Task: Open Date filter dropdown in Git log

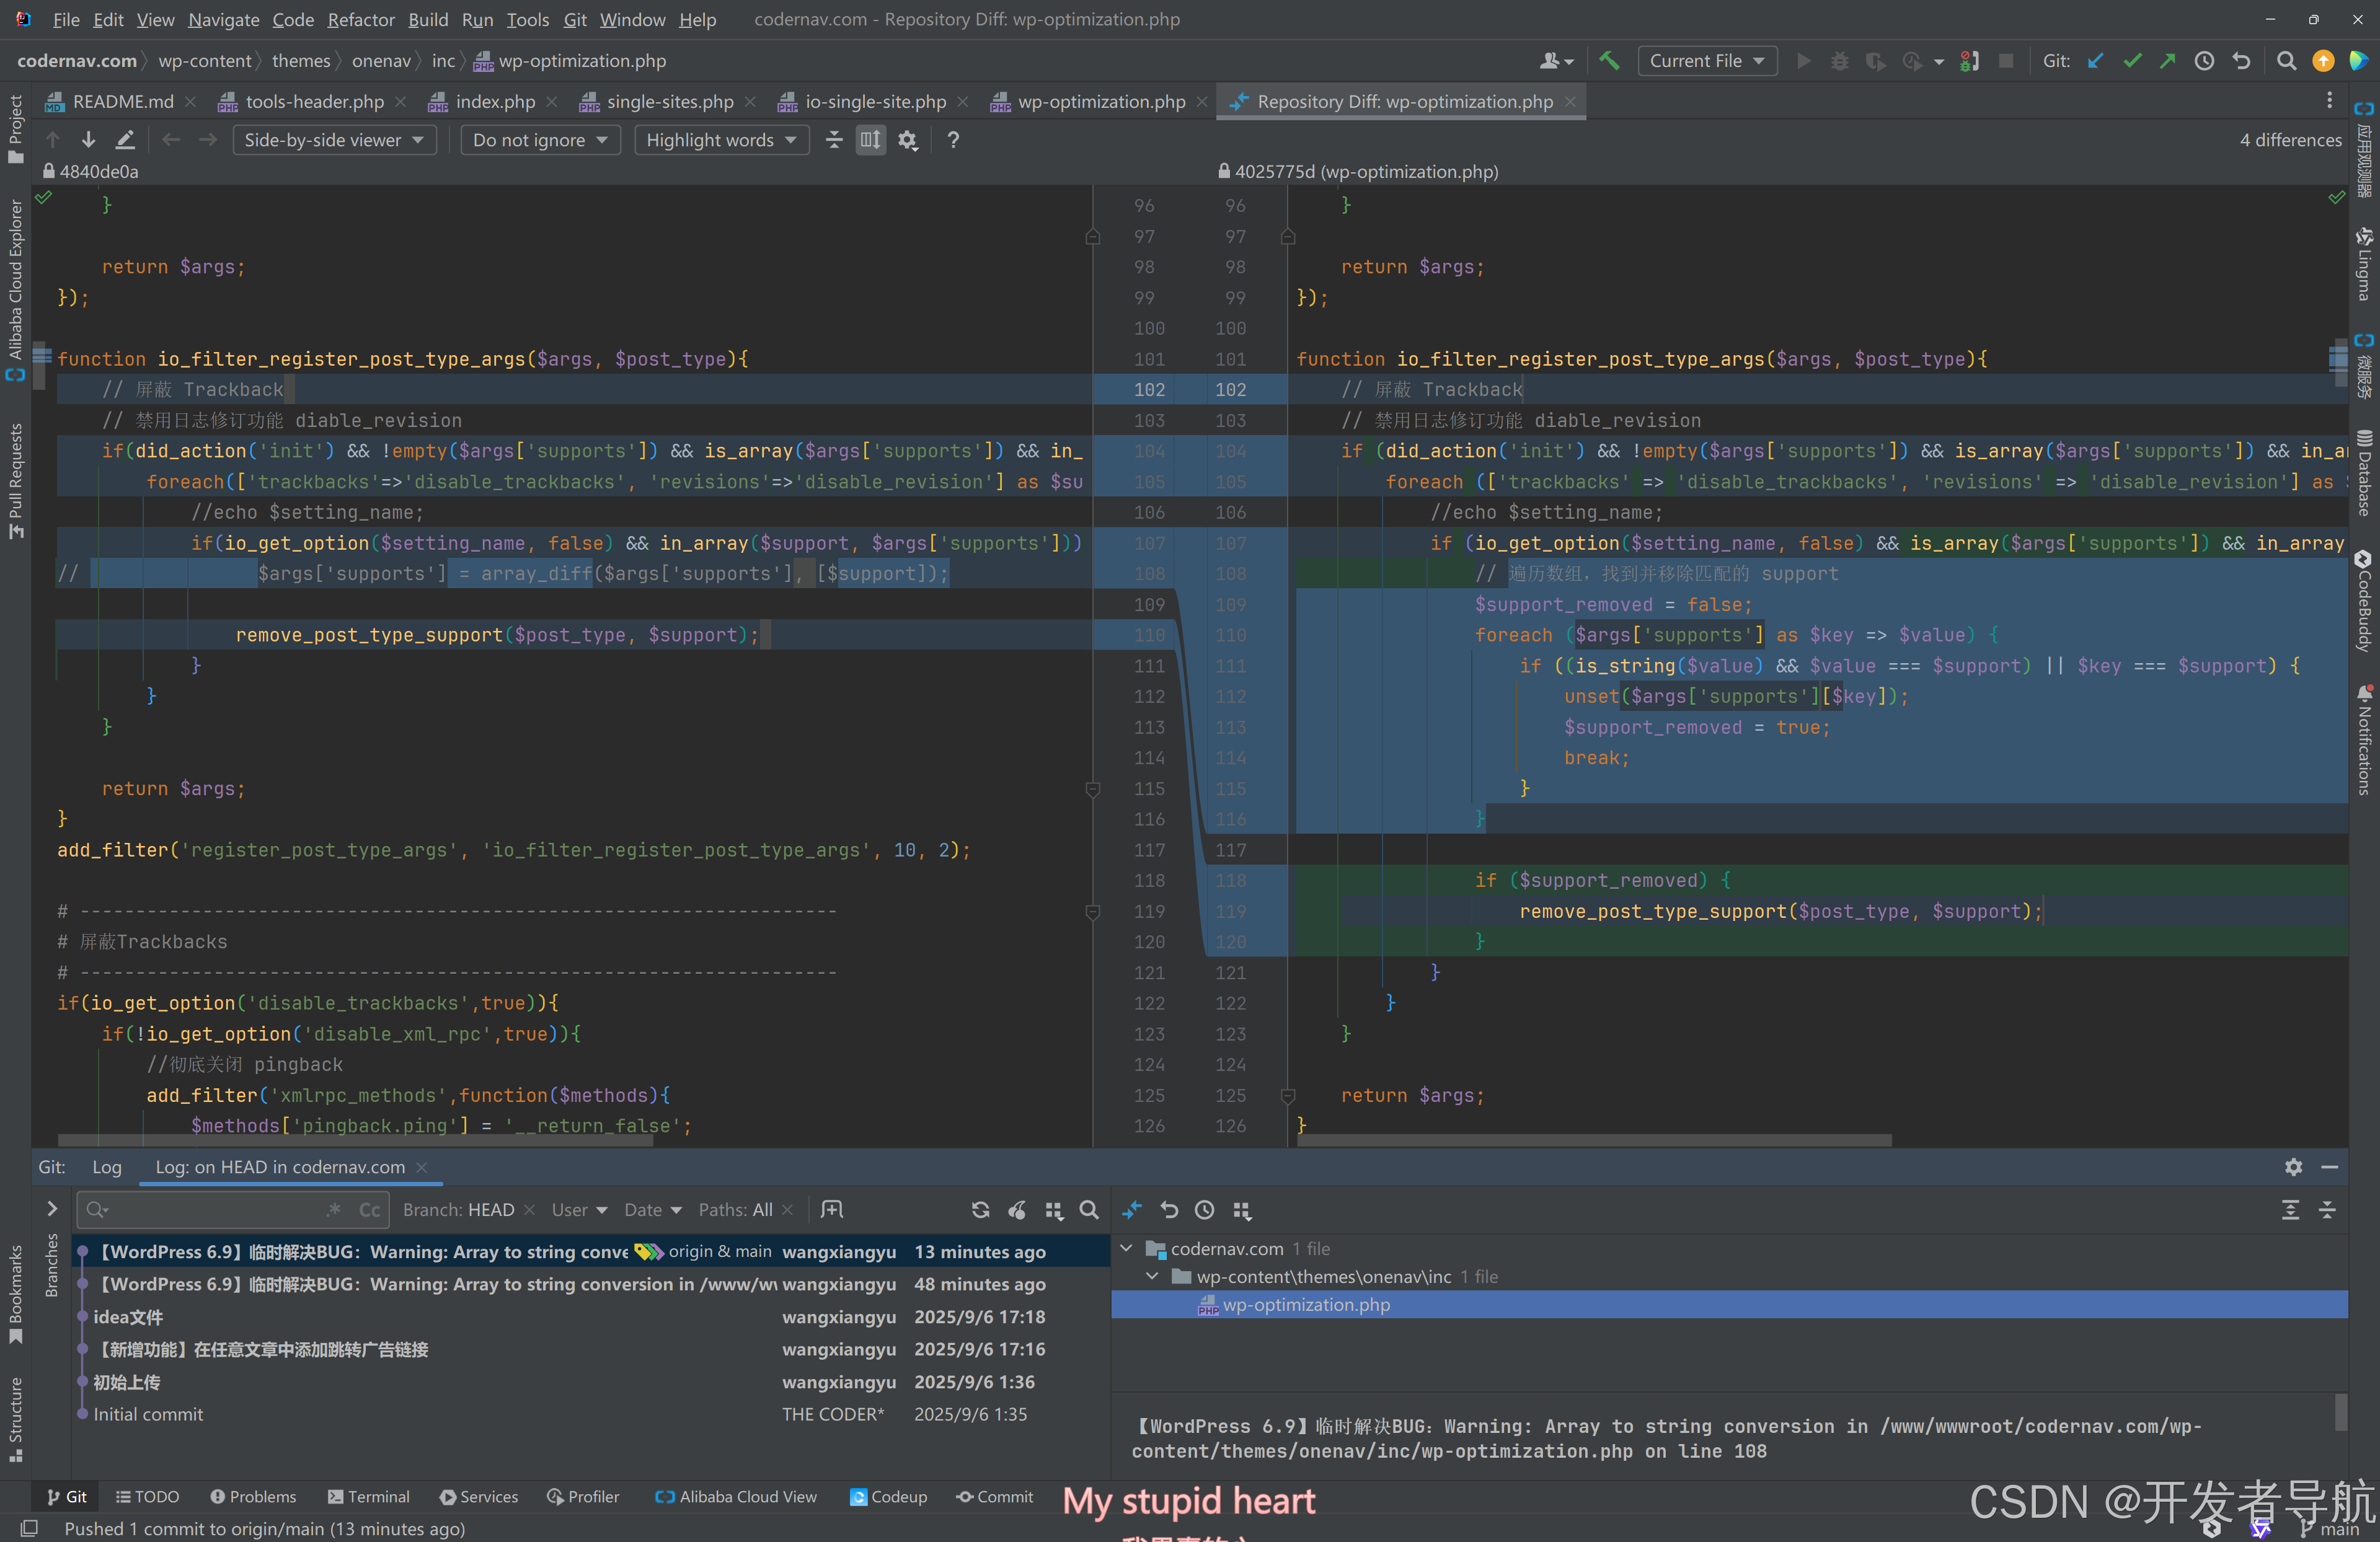Action: (x=653, y=1210)
